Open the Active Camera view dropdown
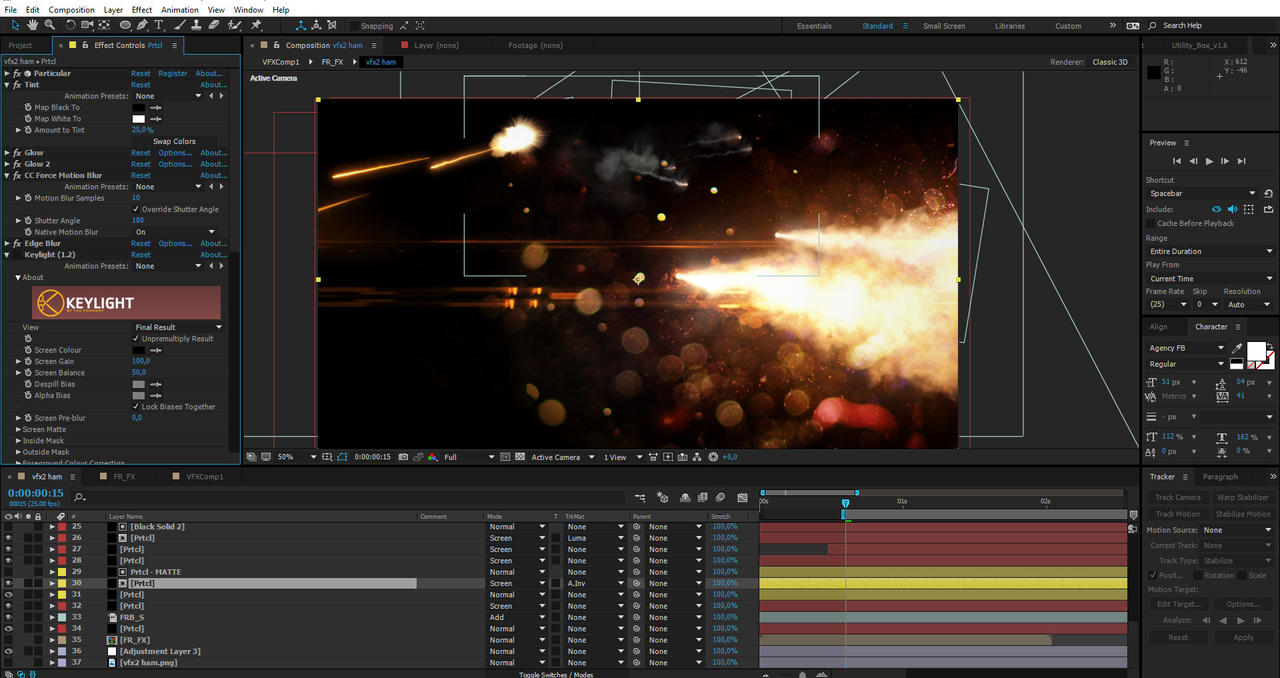The image size is (1280, 678). pos(562,457)
